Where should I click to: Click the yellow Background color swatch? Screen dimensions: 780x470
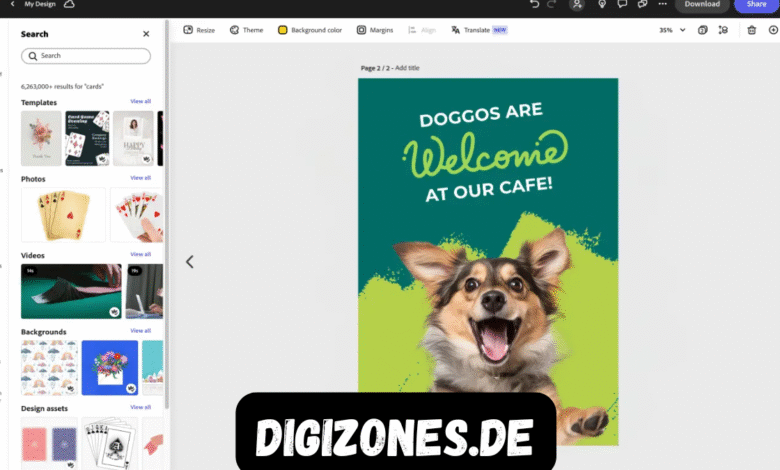[283, 30]
